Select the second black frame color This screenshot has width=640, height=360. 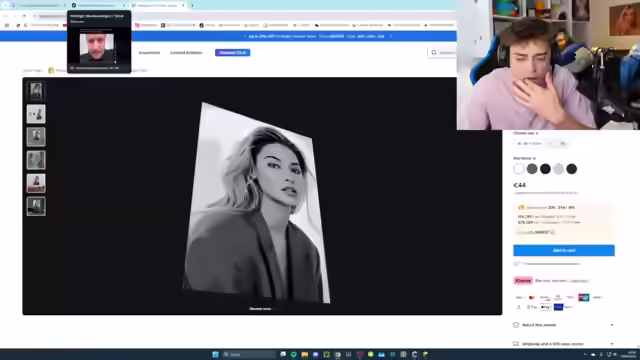tap(571, 169)
